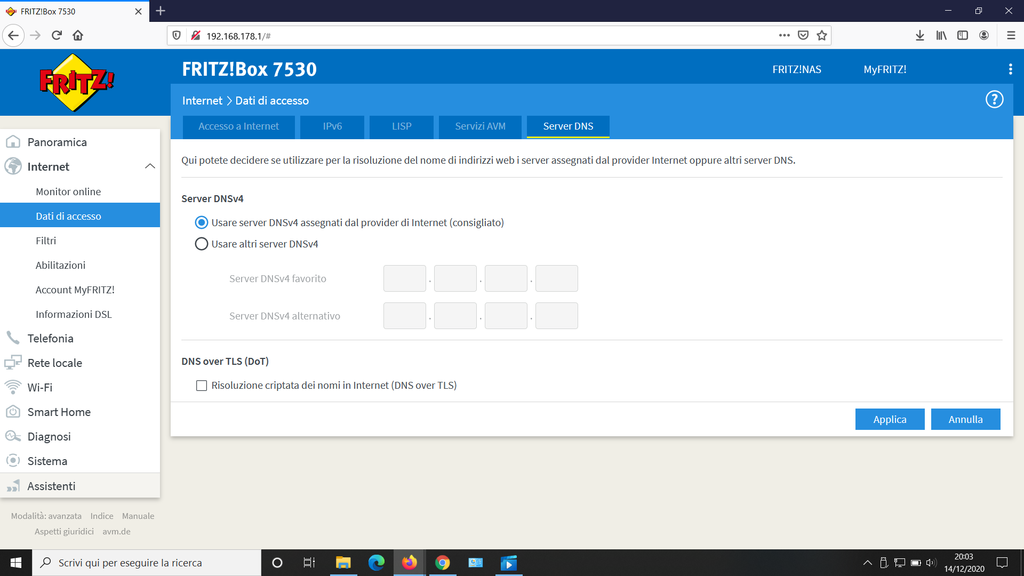Click the Internet globe icon in sidebar

coord(13,167)
